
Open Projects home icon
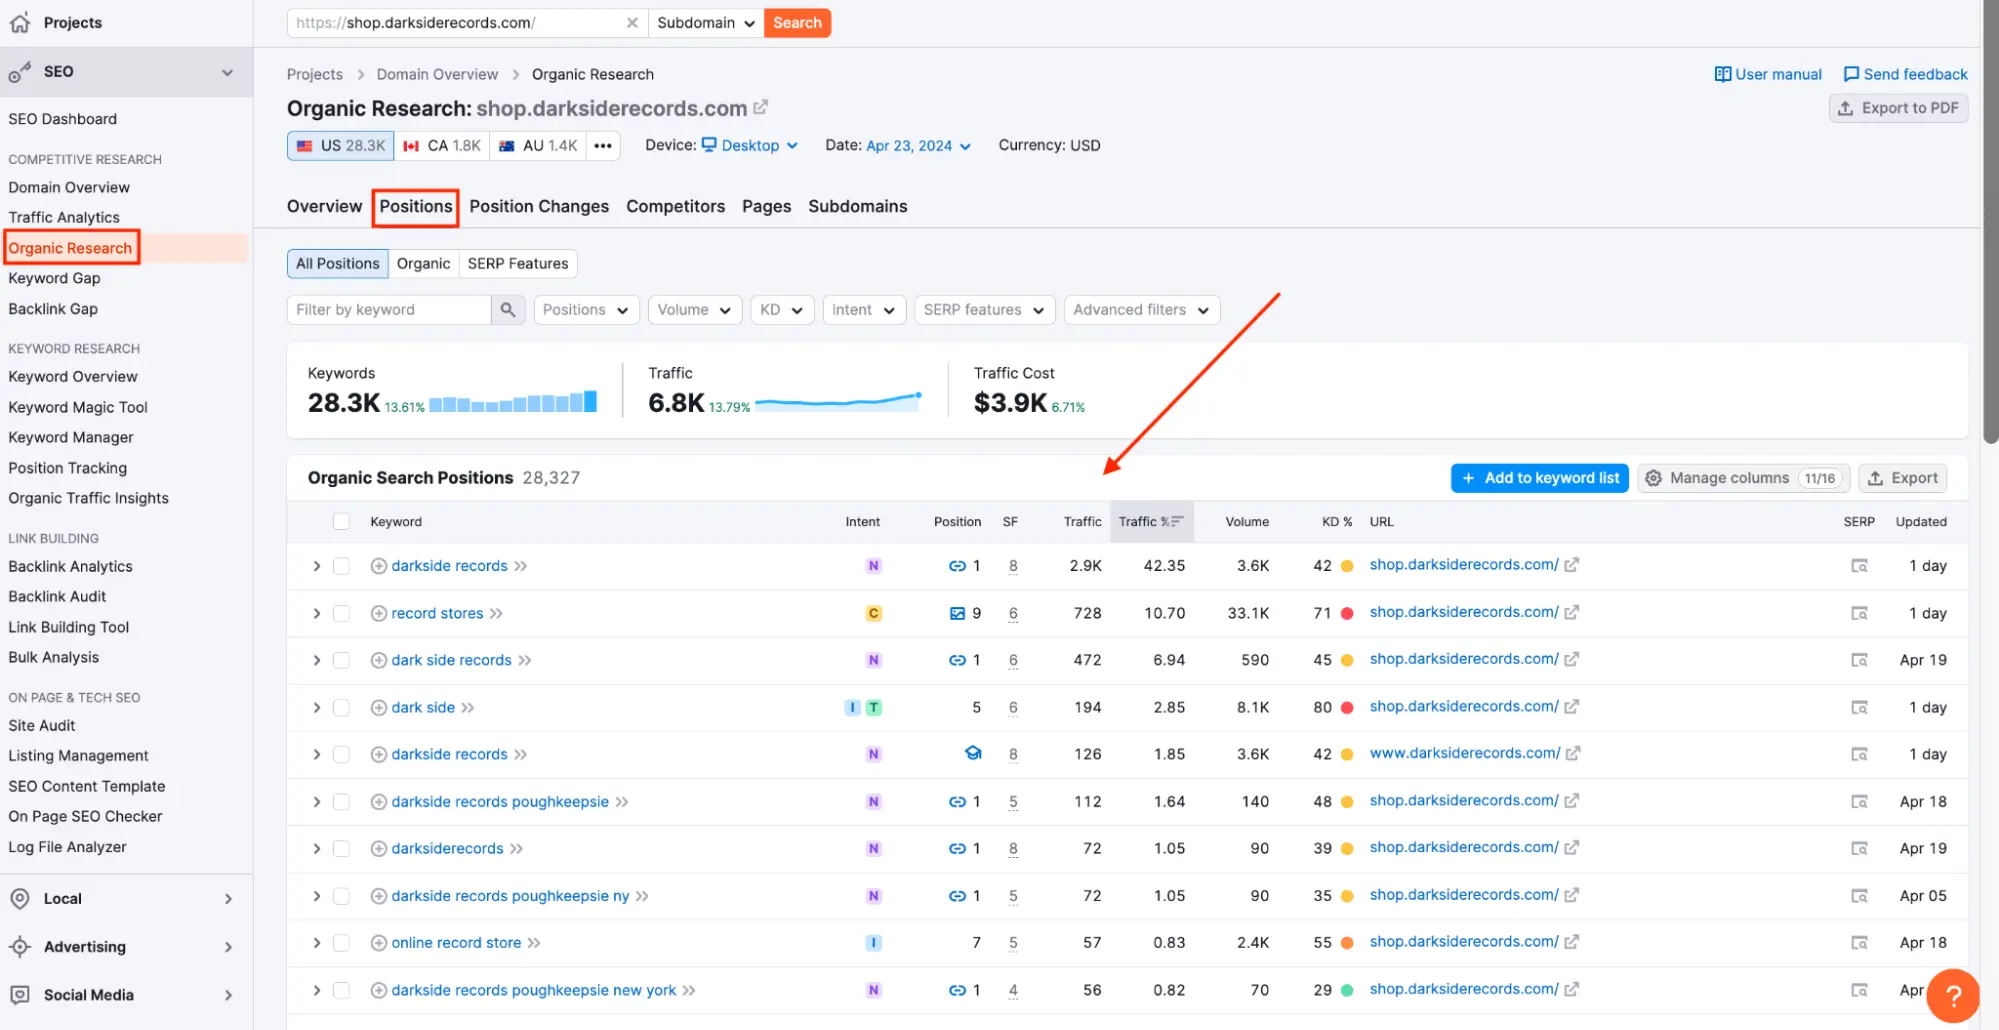pyautogui.click(x=20, y=22)
